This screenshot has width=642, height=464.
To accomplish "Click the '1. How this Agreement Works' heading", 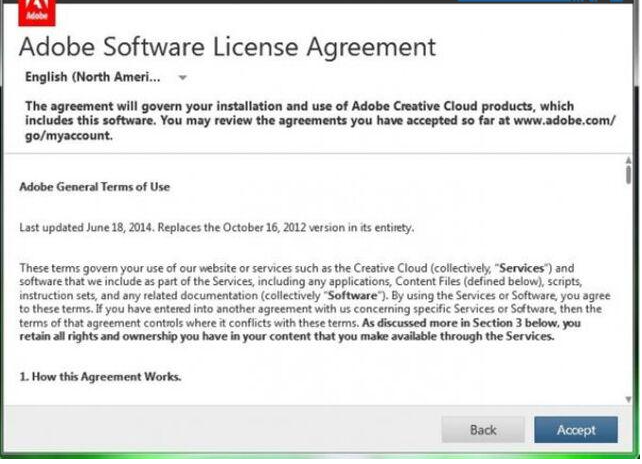I will [x=100, y=377].
